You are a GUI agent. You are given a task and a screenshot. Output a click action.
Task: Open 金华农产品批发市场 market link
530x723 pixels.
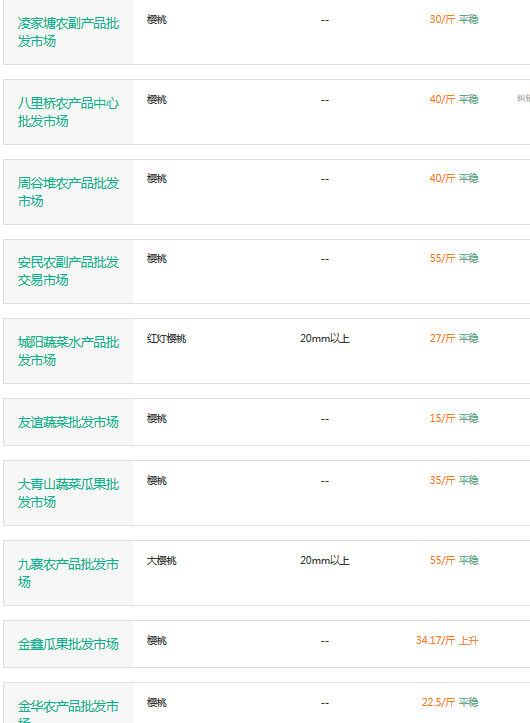pyautogui.click(x=68, y=711)
